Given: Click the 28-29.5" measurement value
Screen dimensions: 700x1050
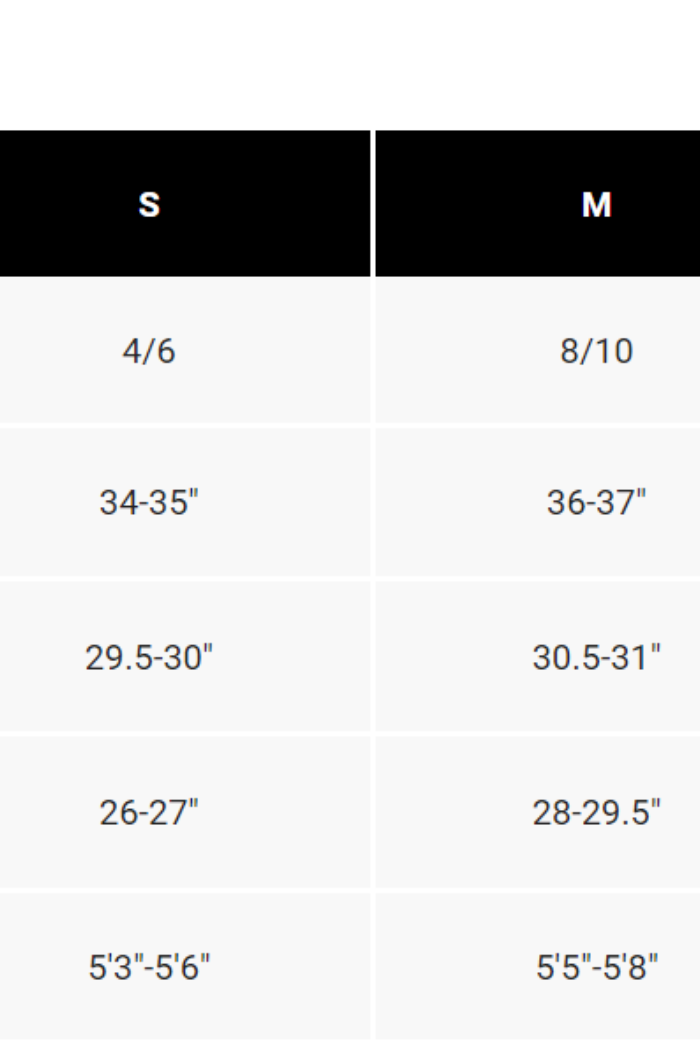Looking at the screenshot, I should pos(596,812).
